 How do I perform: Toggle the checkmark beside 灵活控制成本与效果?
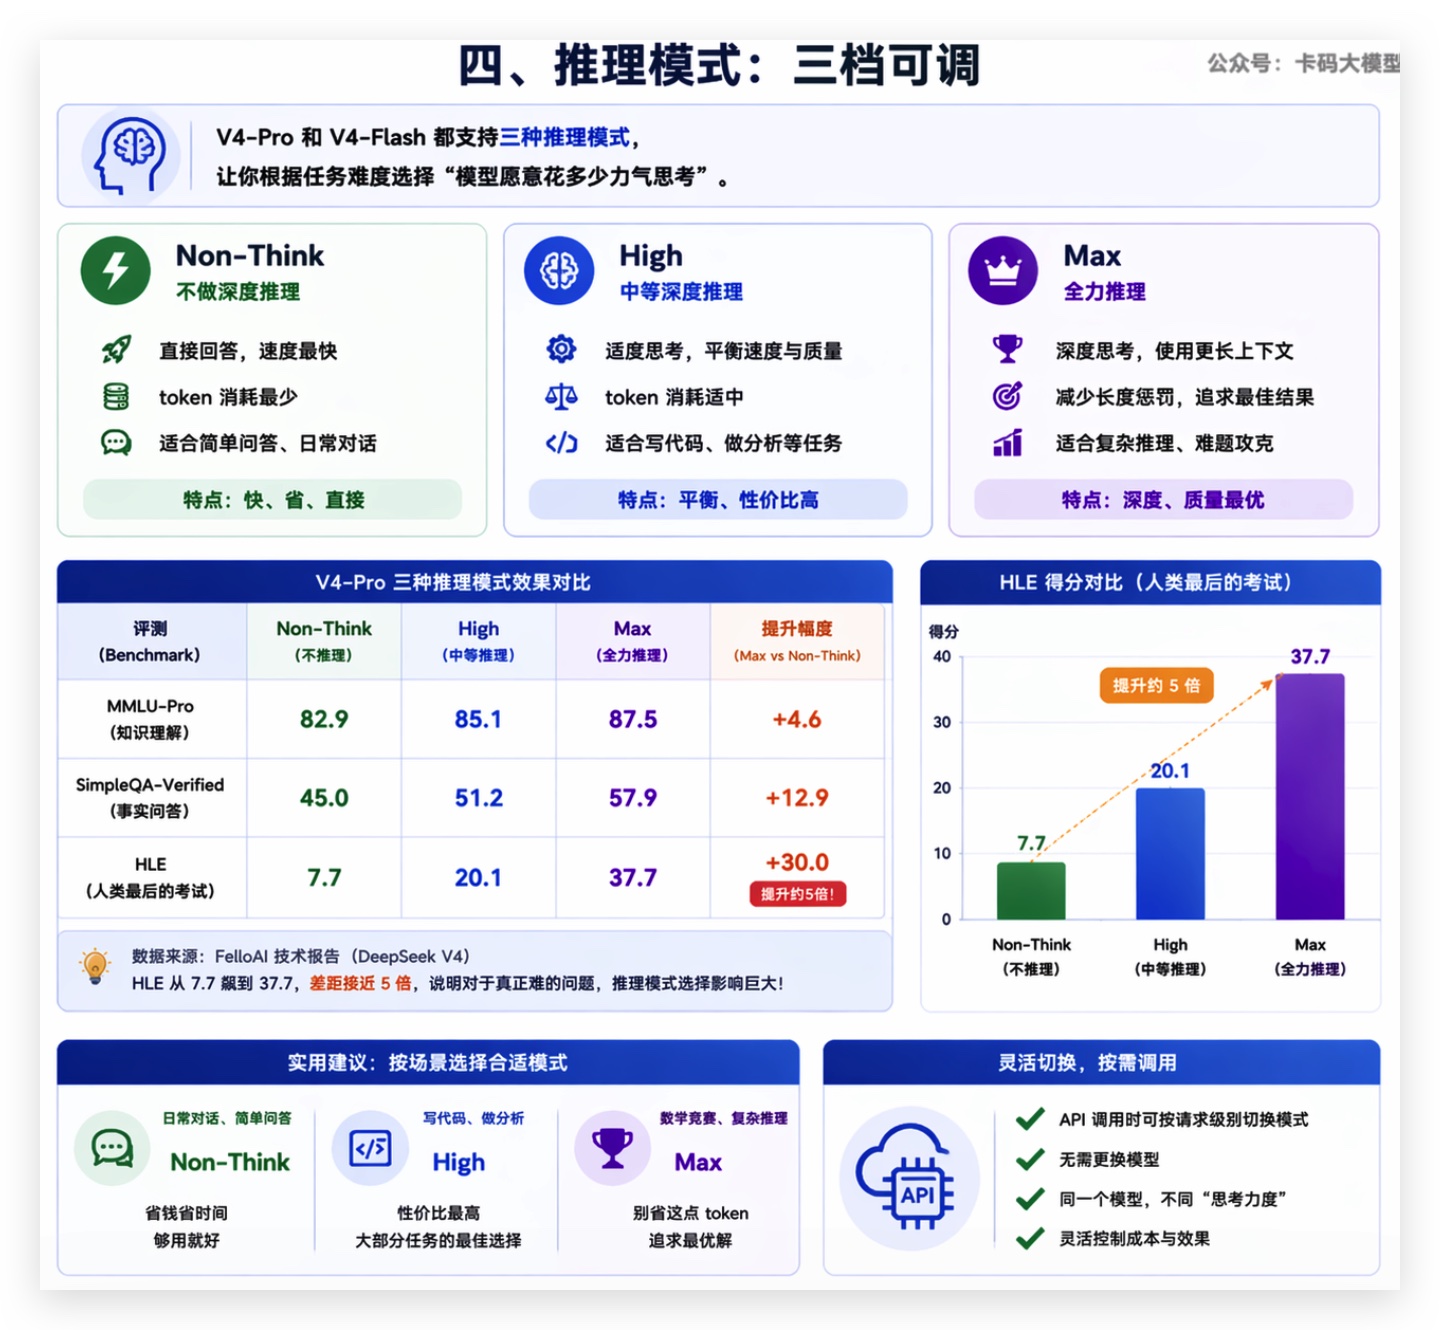1030,1238
